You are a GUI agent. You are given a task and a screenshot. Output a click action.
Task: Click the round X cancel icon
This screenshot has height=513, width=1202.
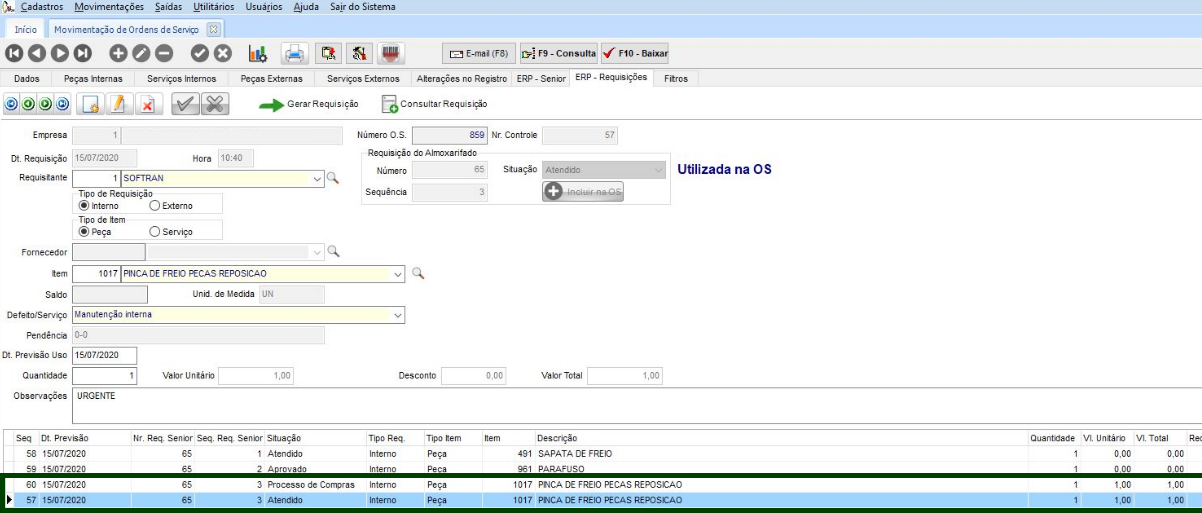click(x=223, y=53)
